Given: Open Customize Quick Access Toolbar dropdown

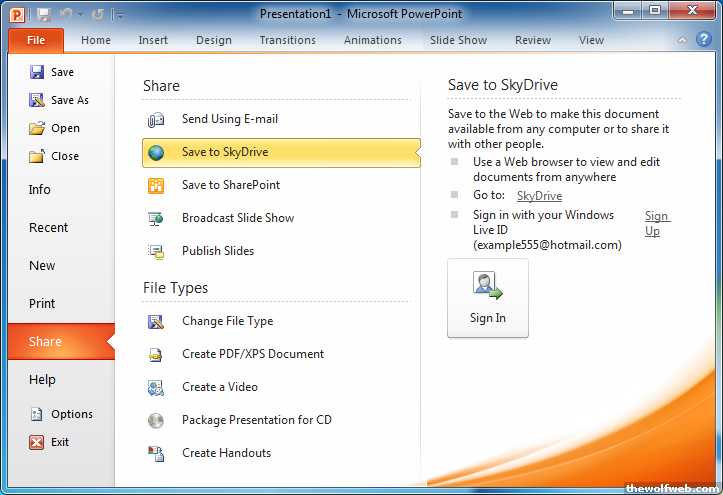Looking at the screenshot, I should (120, 15).
